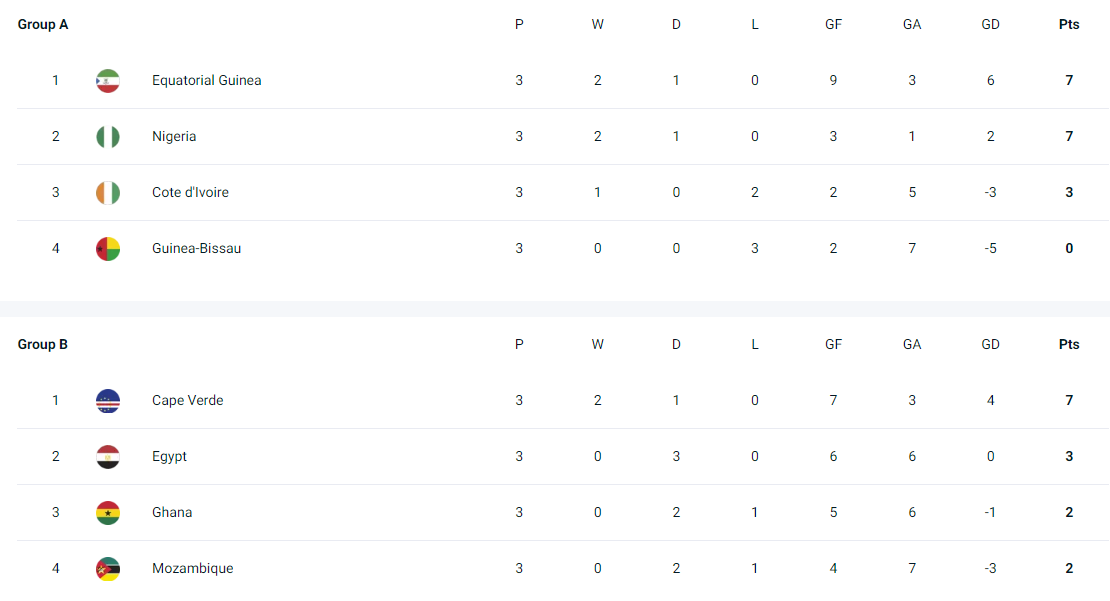Click the Equatorial Guinea flag icon
The height and width of the screenshot is (601, 1110).
[x=108, y=81]
